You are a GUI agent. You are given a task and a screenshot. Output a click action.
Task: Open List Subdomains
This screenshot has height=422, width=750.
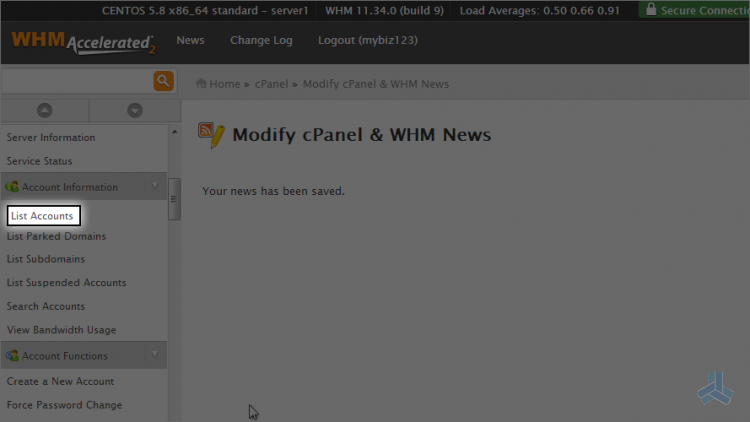(x=45, y=259)
